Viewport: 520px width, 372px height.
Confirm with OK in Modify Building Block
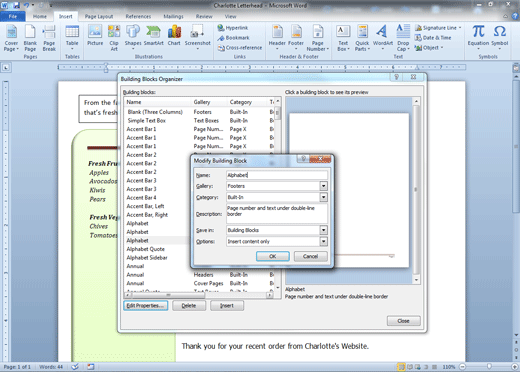(273, 256)
